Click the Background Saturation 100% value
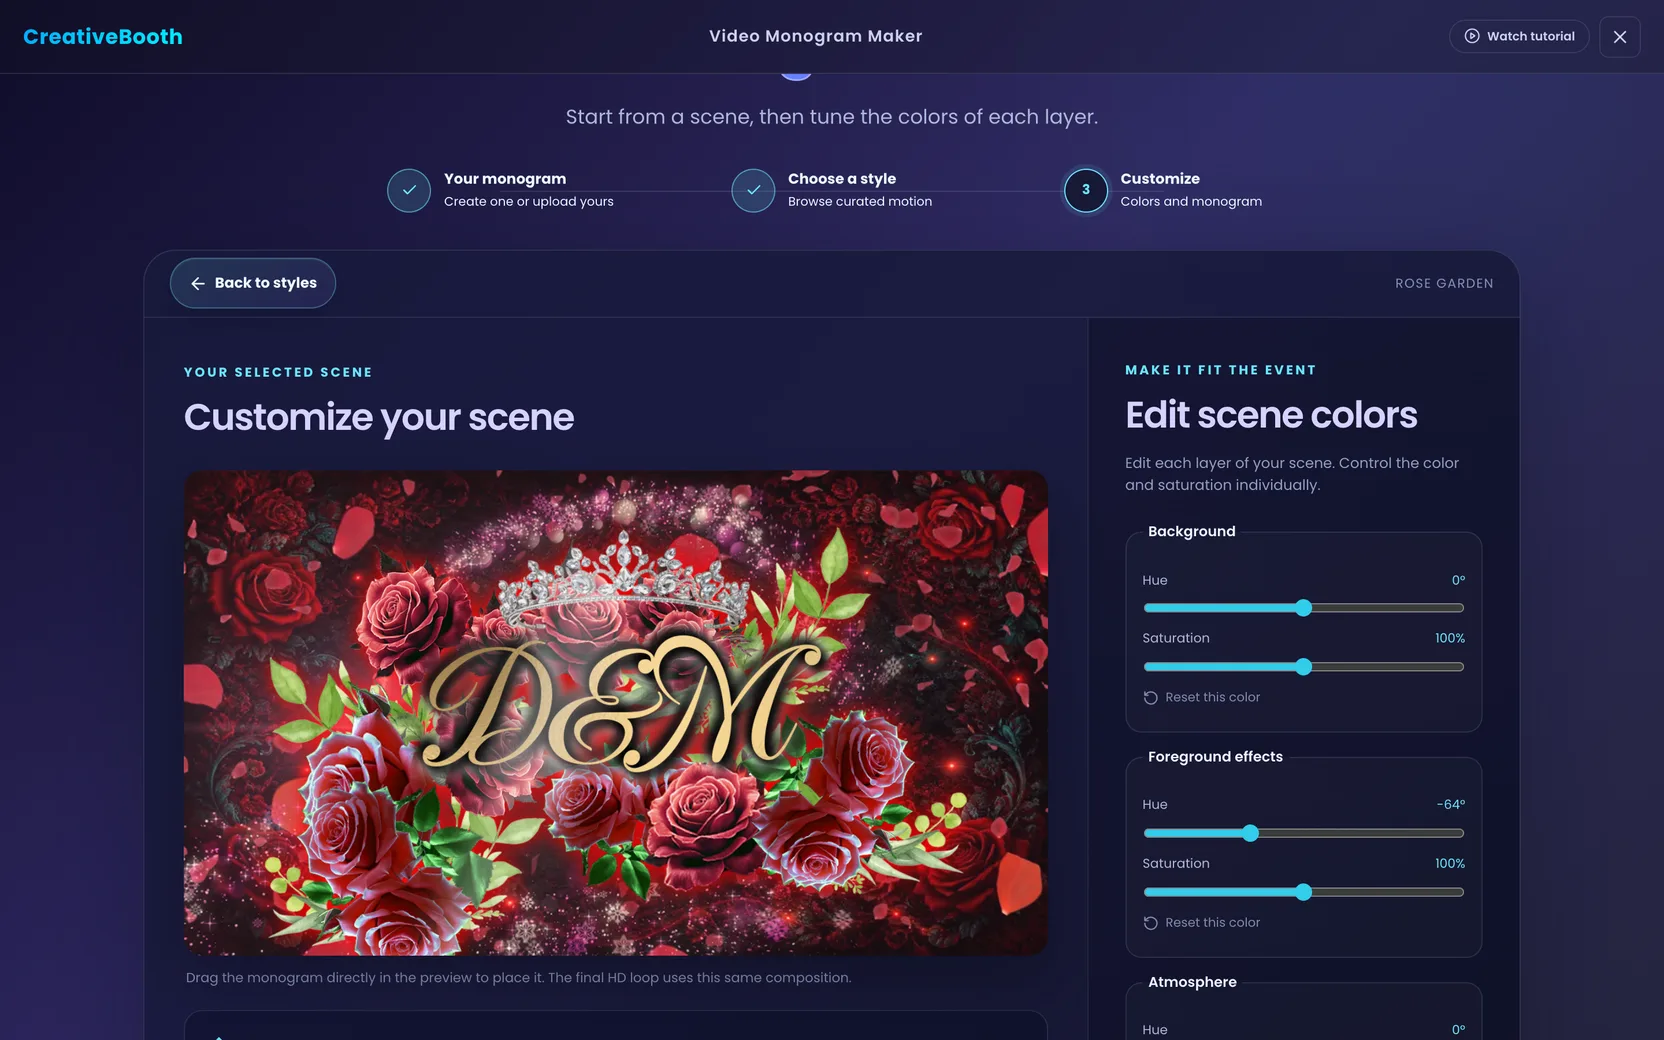 tap(1450, 638)
